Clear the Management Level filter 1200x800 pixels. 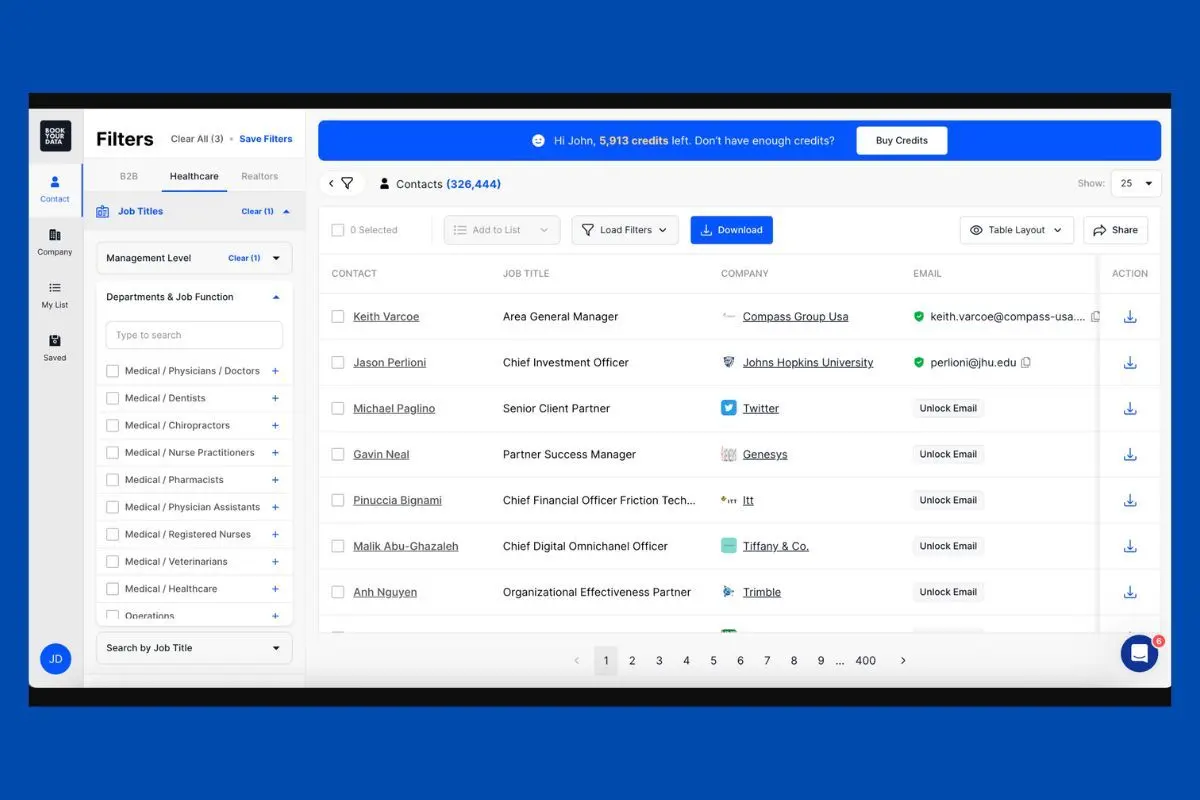point(244,258)
